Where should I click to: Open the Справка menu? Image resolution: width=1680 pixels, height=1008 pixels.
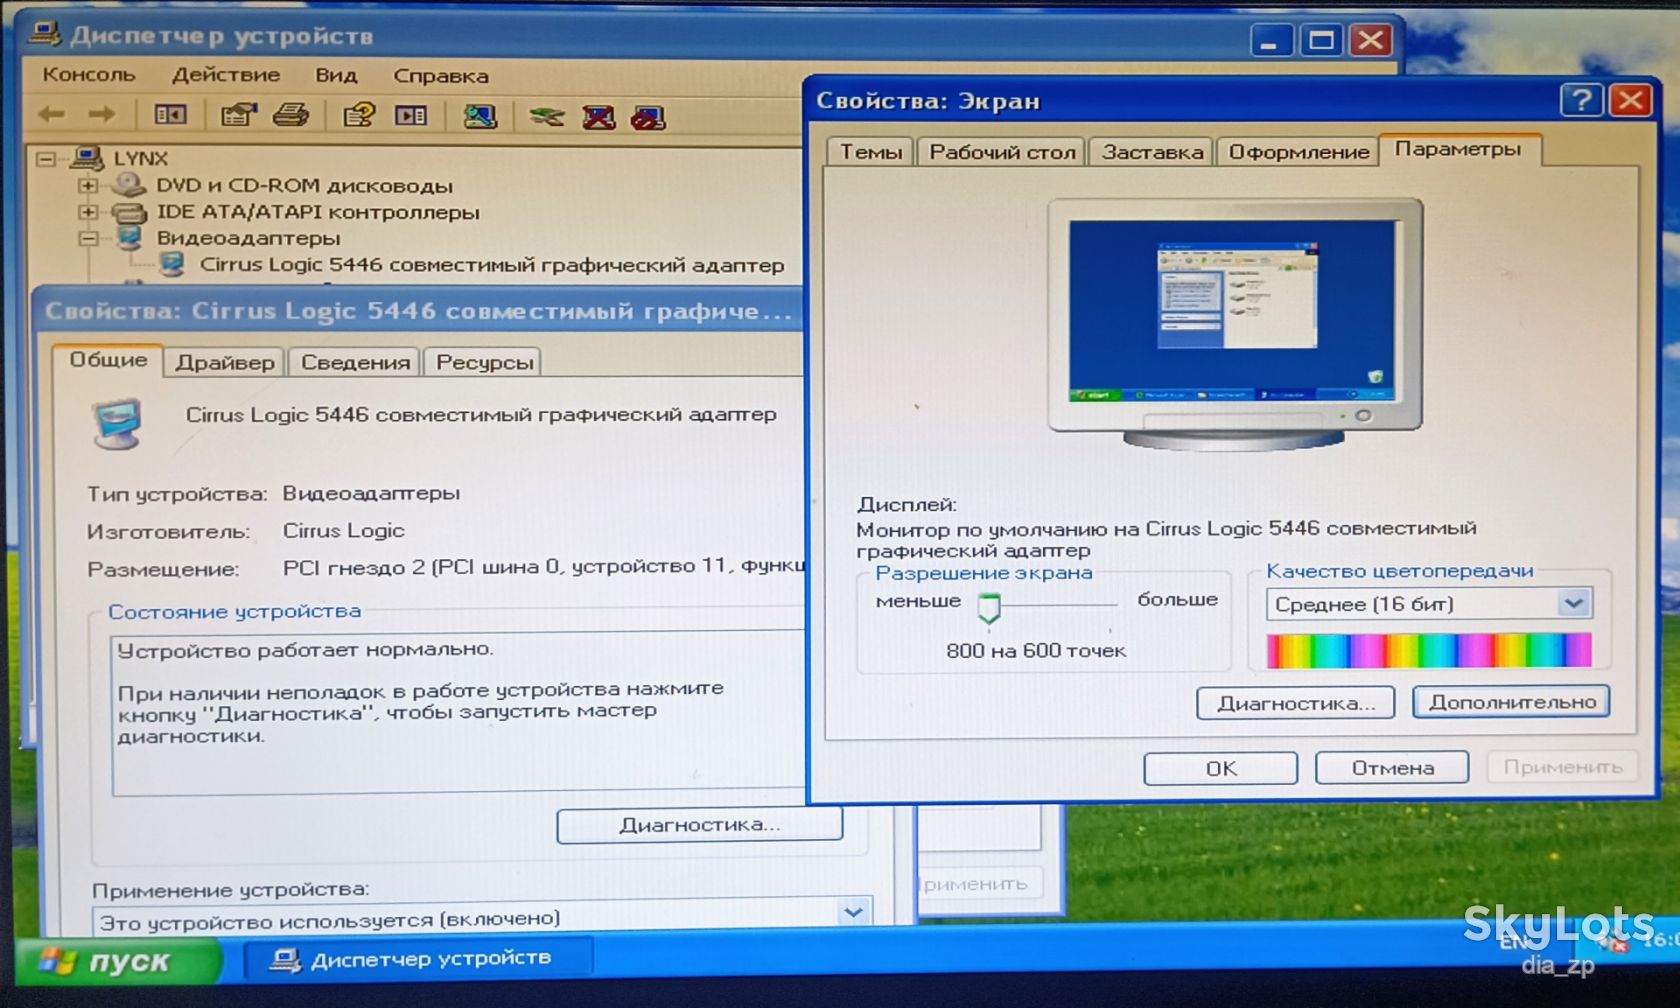[441, 76]
